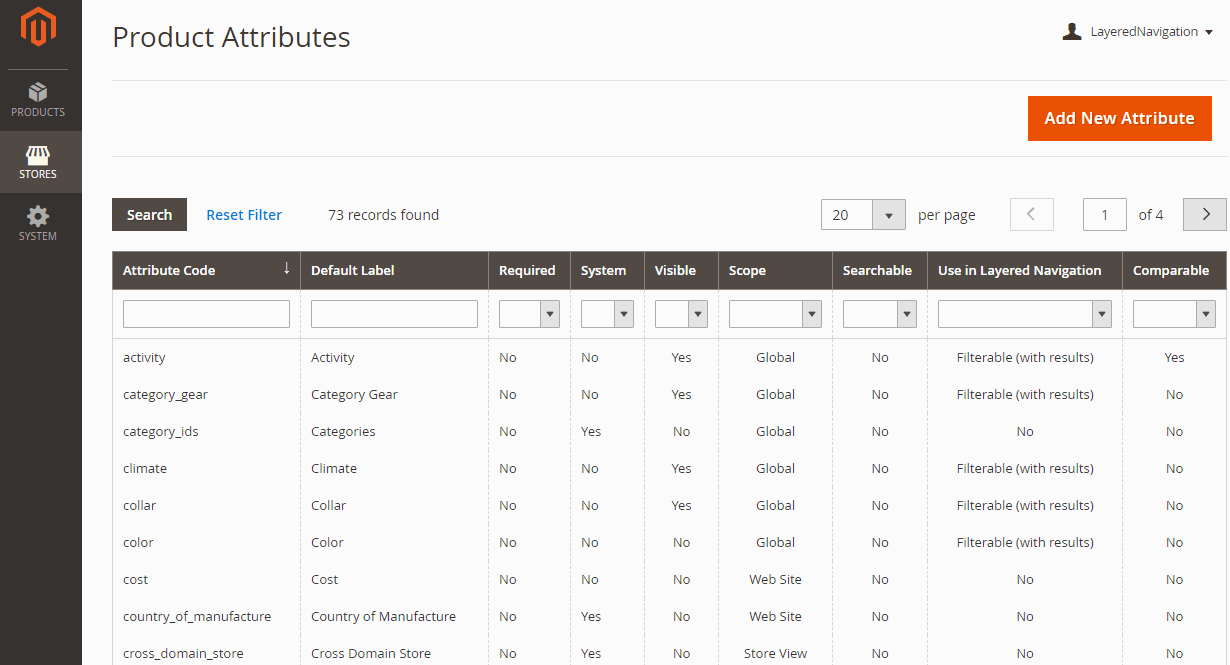Focus the Attribute Code filter field
Viewport: 1230px width, 665px height.
tap(206, 314)
